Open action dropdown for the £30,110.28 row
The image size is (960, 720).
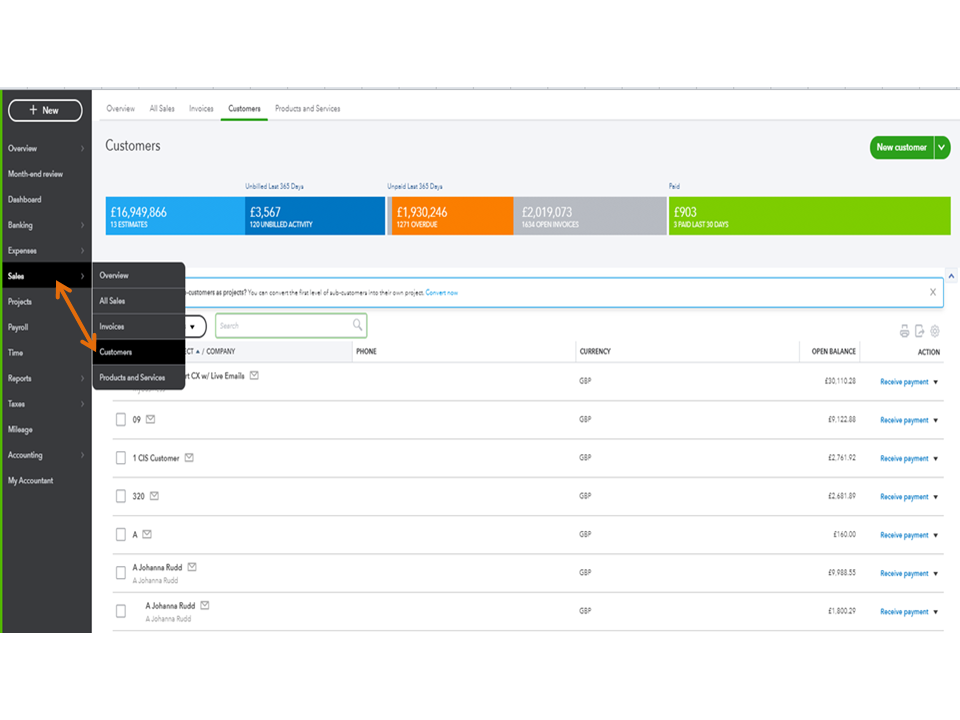[x=936, y=382]
